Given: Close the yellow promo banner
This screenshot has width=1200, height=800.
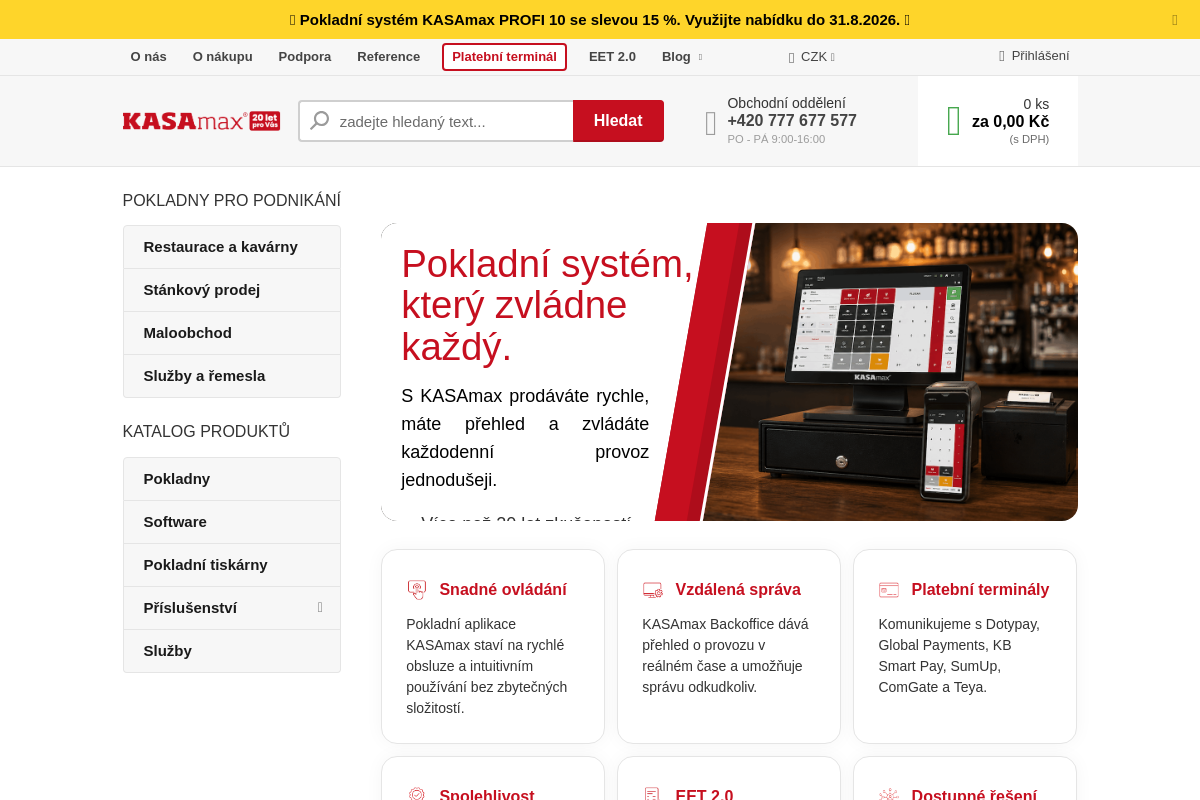Looking at the screenshot, I should (1174, 20).
